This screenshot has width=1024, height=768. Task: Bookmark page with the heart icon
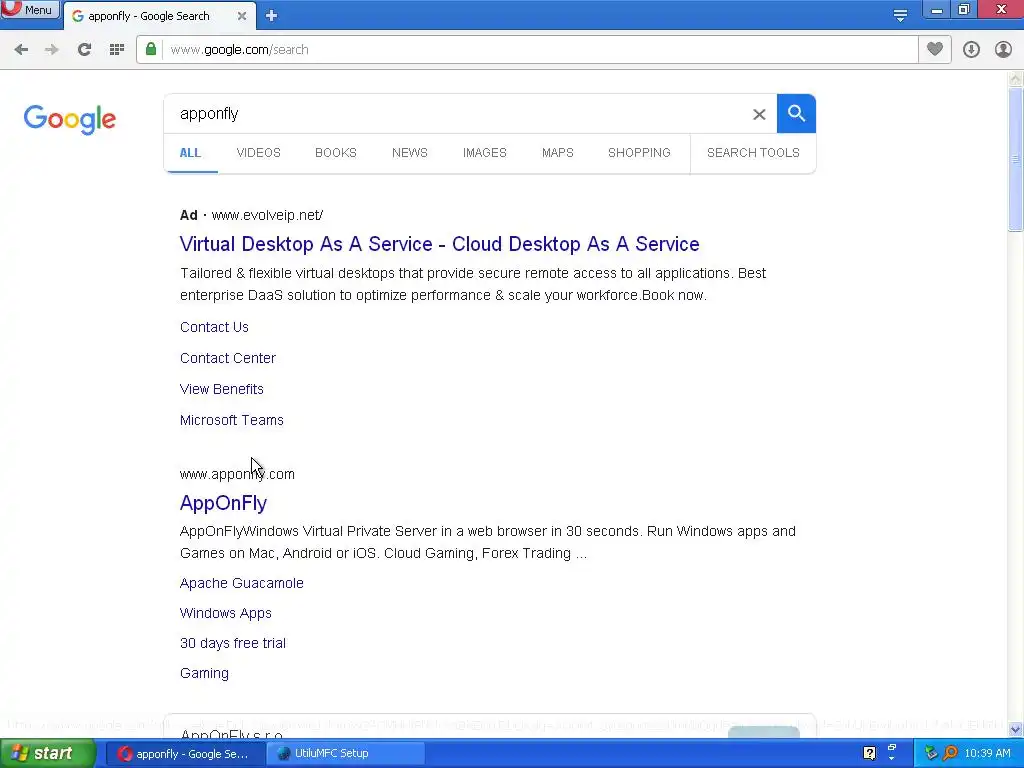[x=935, y=49]
